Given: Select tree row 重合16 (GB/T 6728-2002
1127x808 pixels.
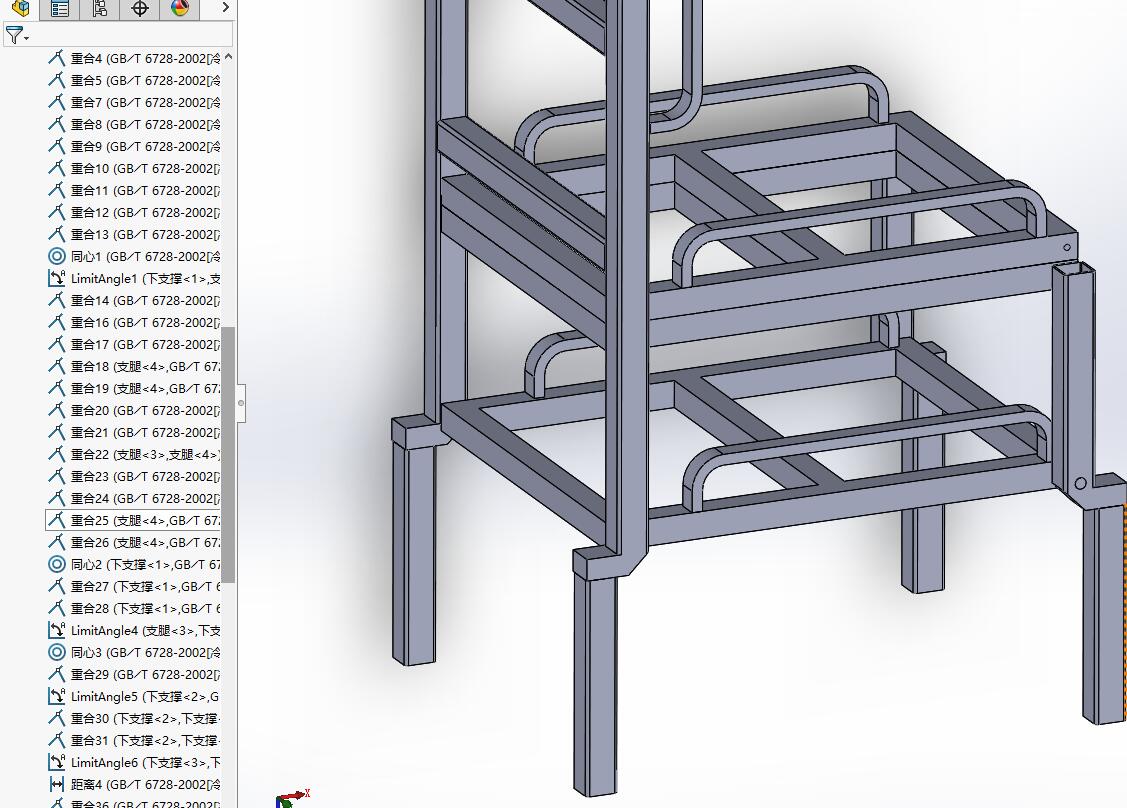Looking at the screenshot, I should click(x=134, y=323).
